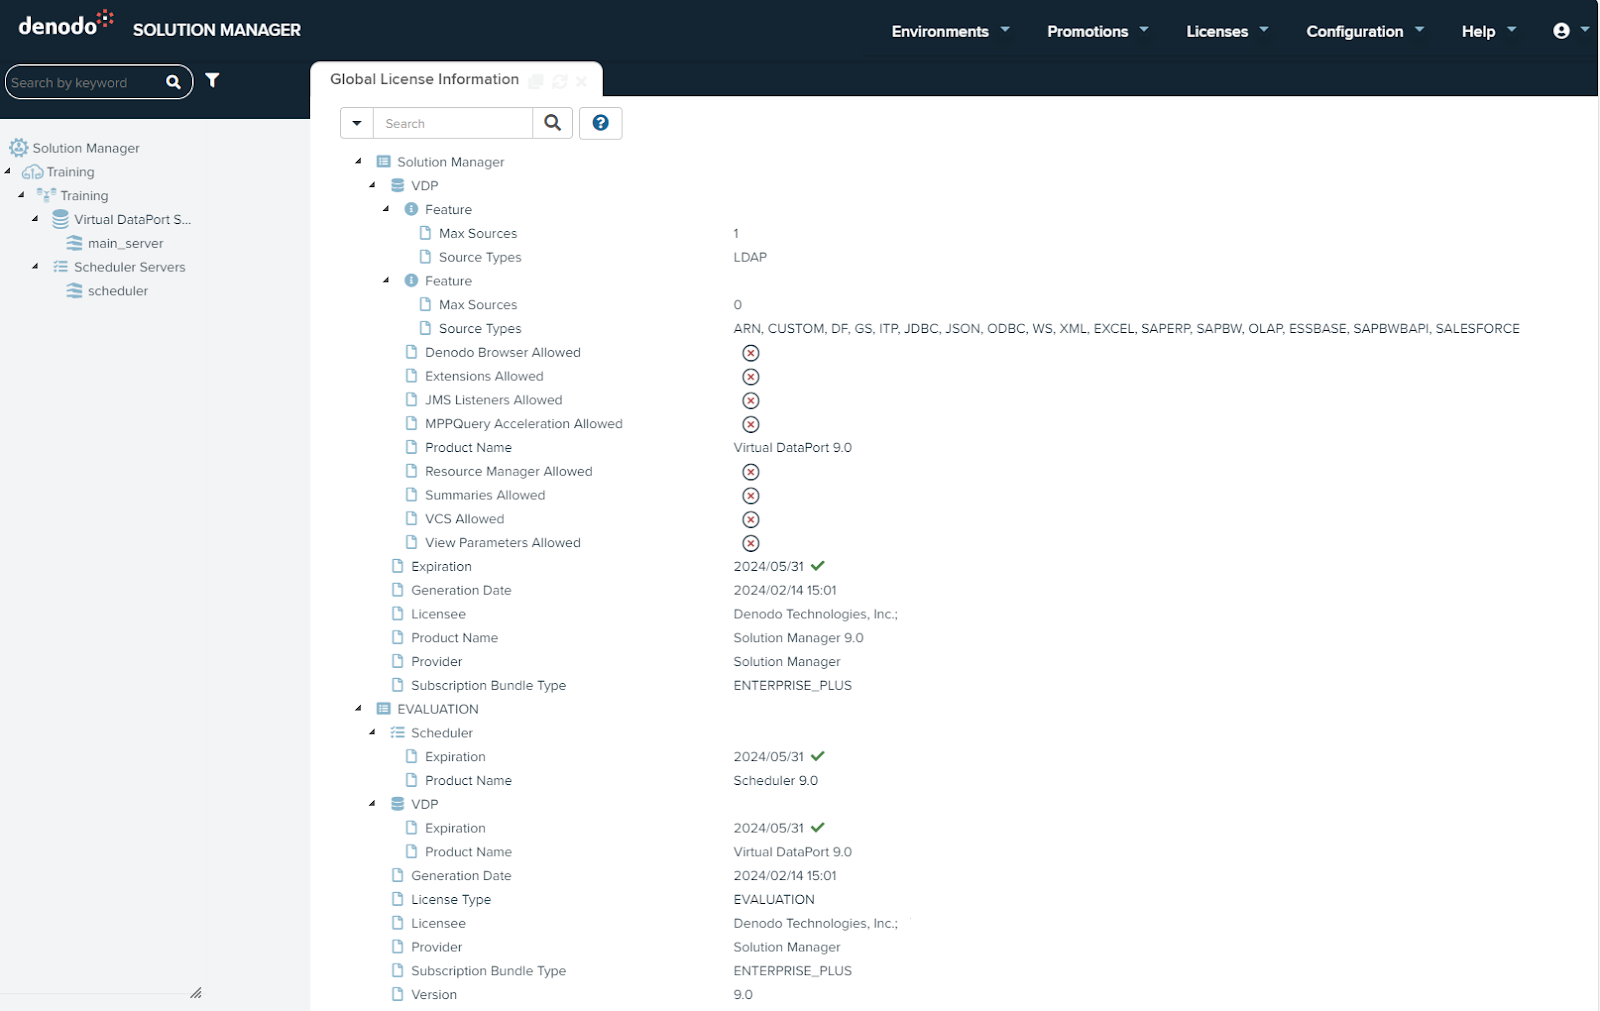The height and width of the screenshot is (1011, 1600).
Task: Click the refresh icon on the Global License Information tab
Action: click(x=560, y=81)
